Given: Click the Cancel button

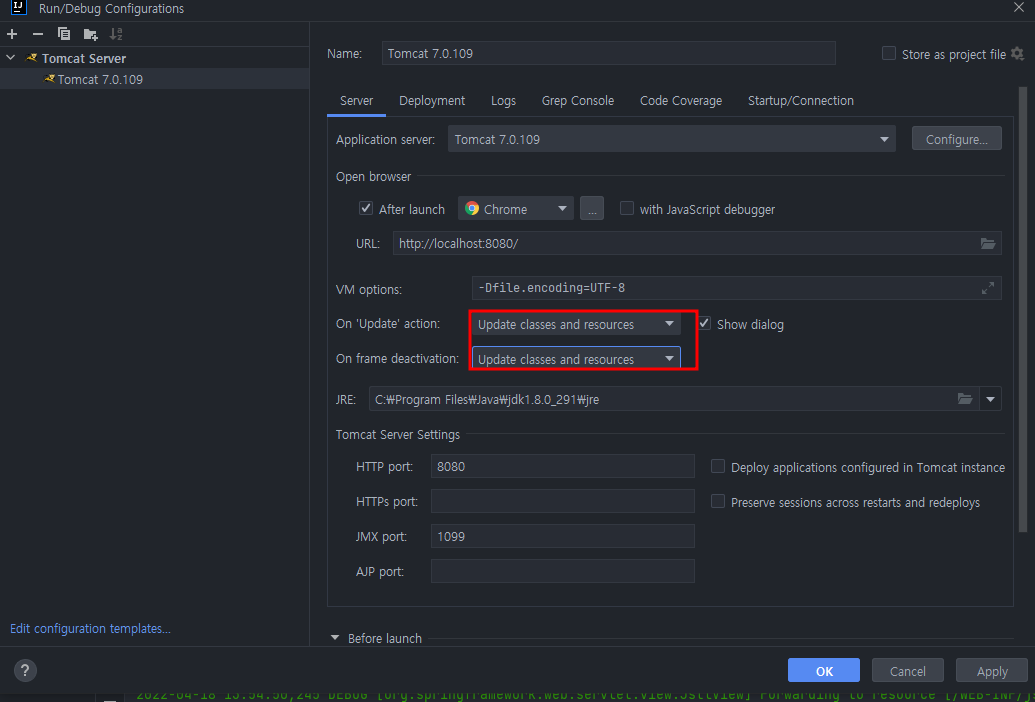Looking at the screenshot, I should (x=908, y=670).
